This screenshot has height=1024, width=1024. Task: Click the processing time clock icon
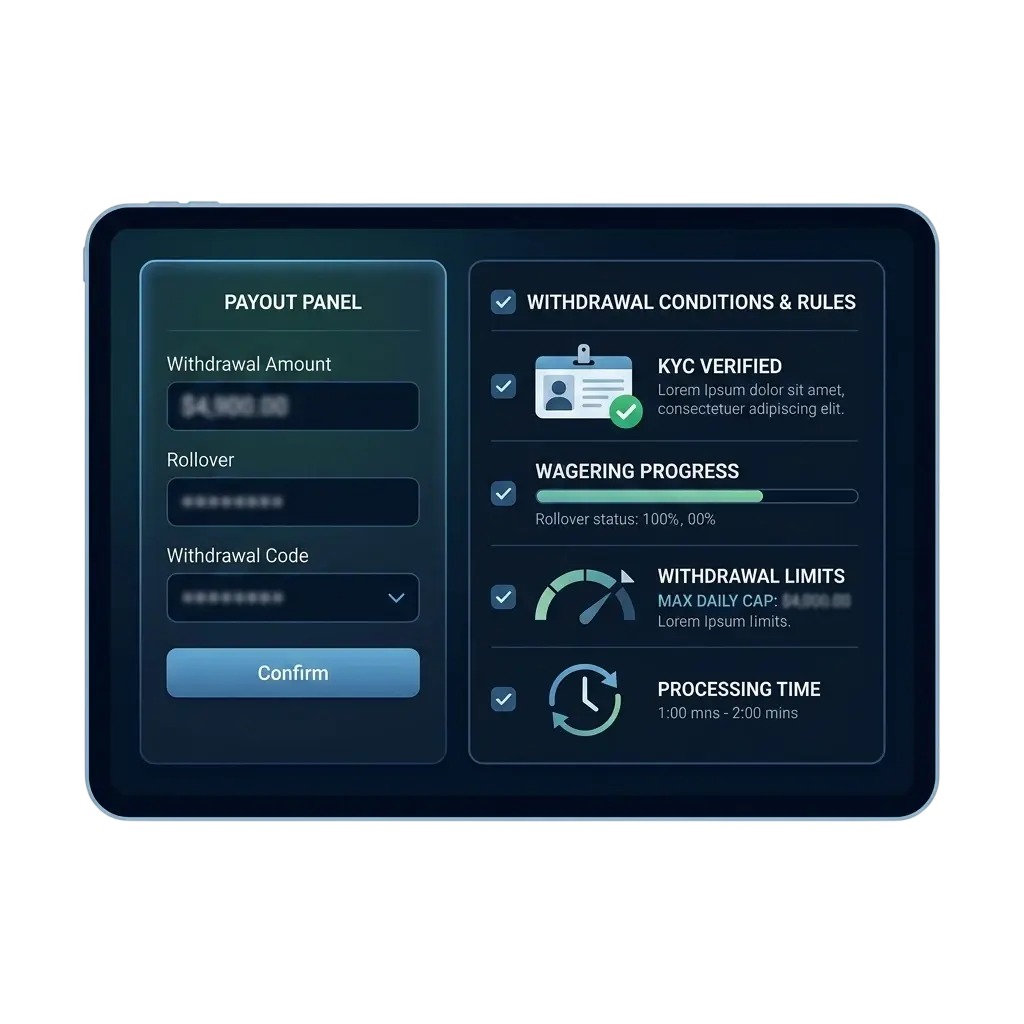tap(584, 699)
